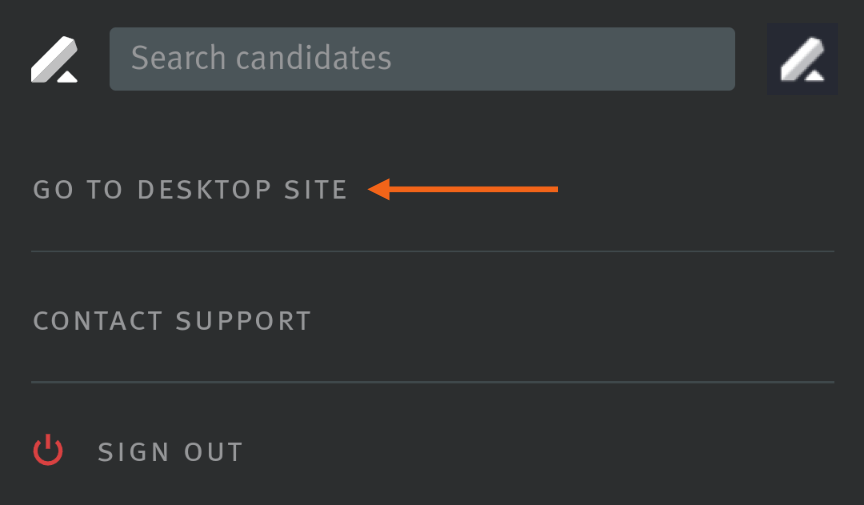
Task: Open the Go To Desktop Site link
Action: point(190,190)
